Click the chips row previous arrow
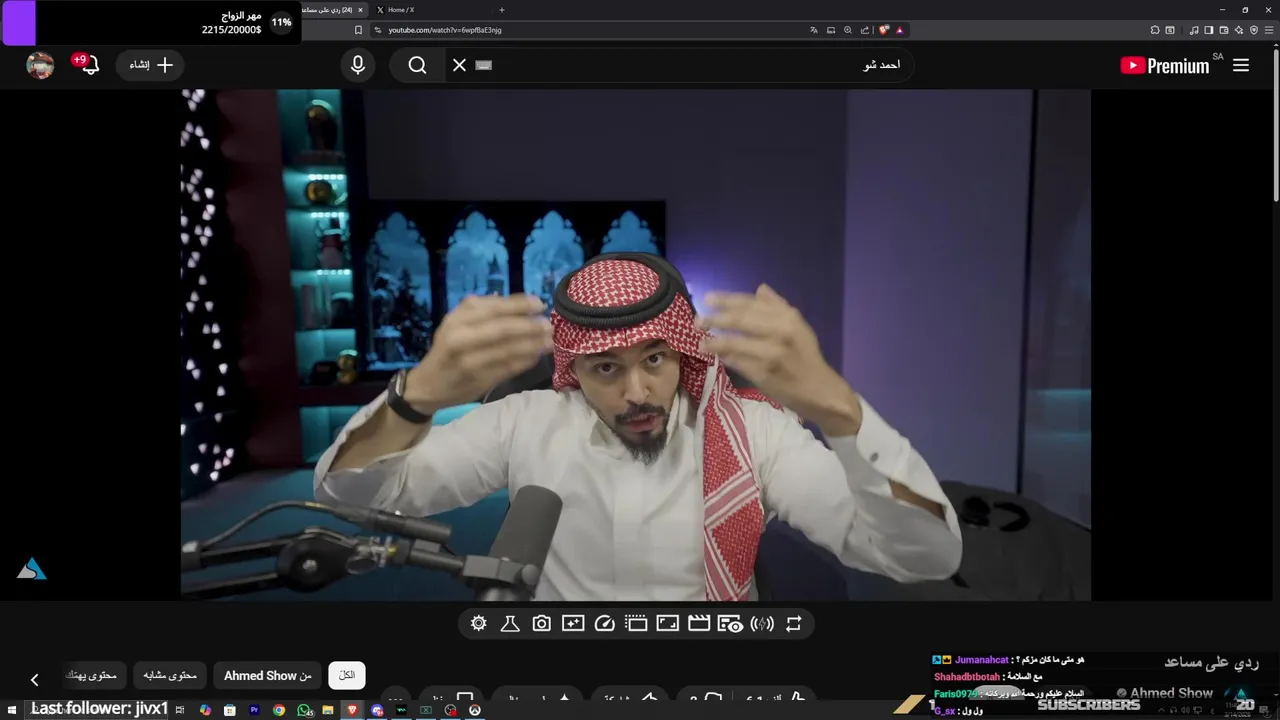Viewport: 1280px width, 720px height. tap(34, 680)
